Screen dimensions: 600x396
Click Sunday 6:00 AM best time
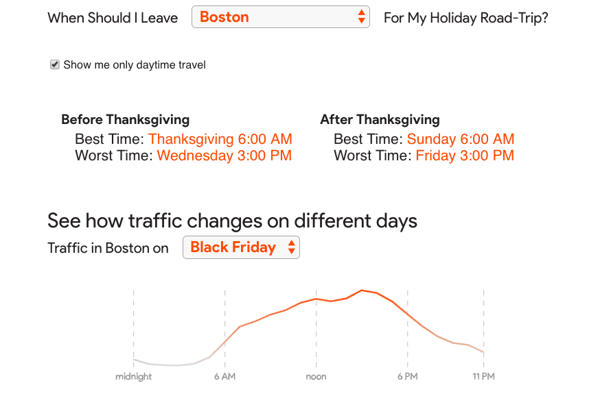click(x=461, y=139)
